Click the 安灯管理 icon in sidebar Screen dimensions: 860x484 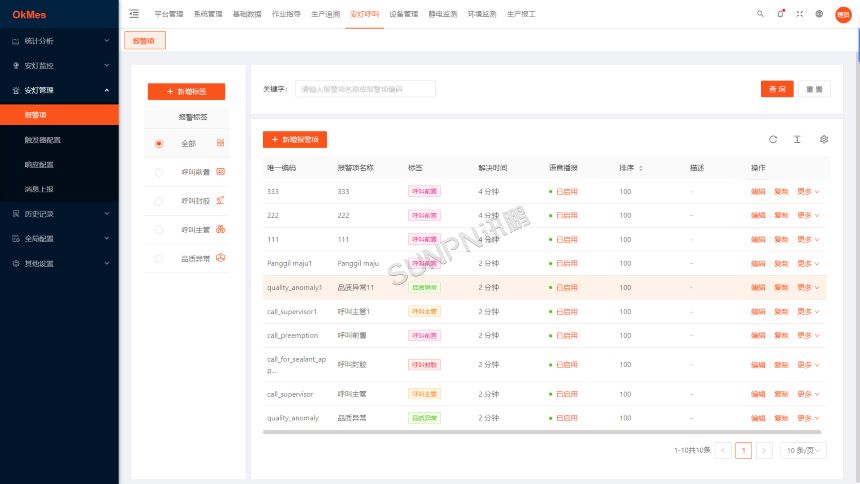(x=15, y=91)
